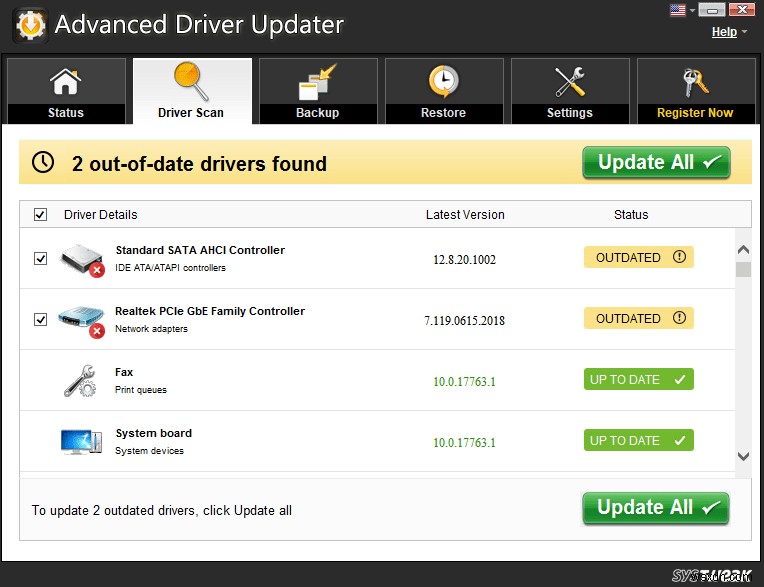
Task: Click the Driver Details column header
Action: pos(100,215)
